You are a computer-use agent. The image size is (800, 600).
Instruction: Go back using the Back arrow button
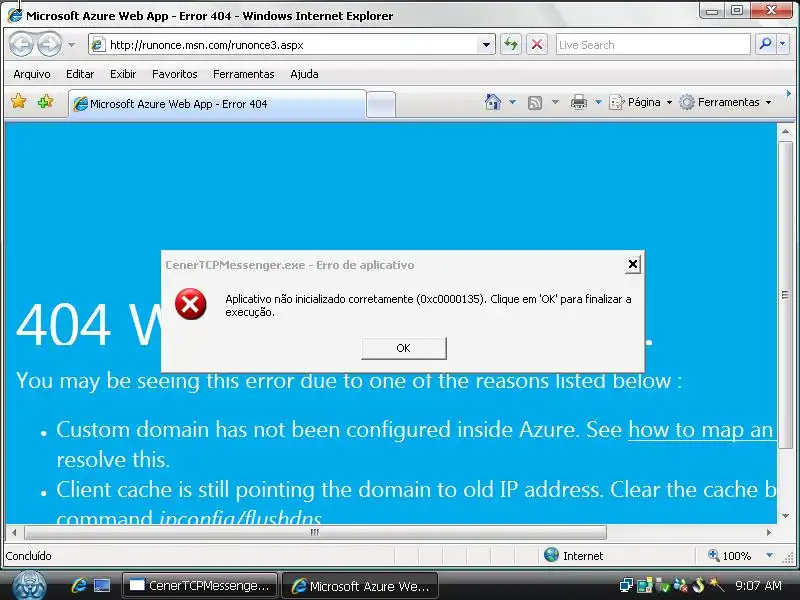(x=21, y=44)
